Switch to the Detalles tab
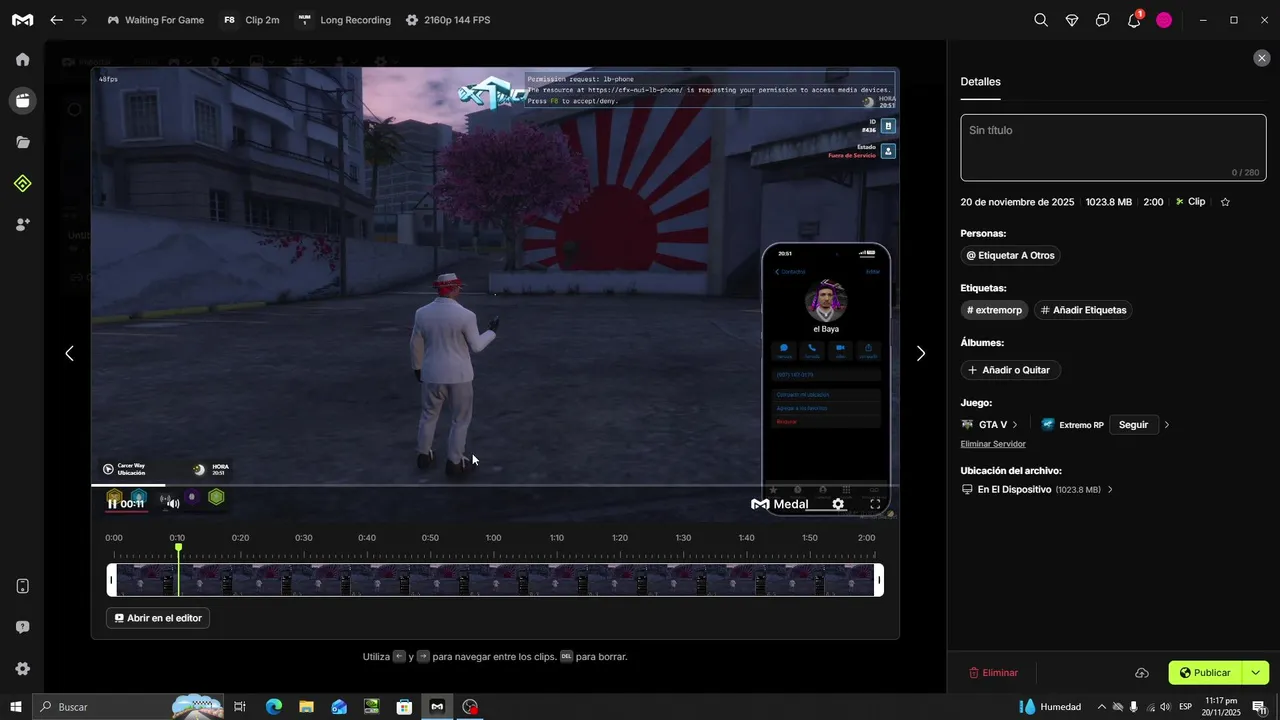Image resolution: width=1280 pixels, height=720 pixels. 980,82
